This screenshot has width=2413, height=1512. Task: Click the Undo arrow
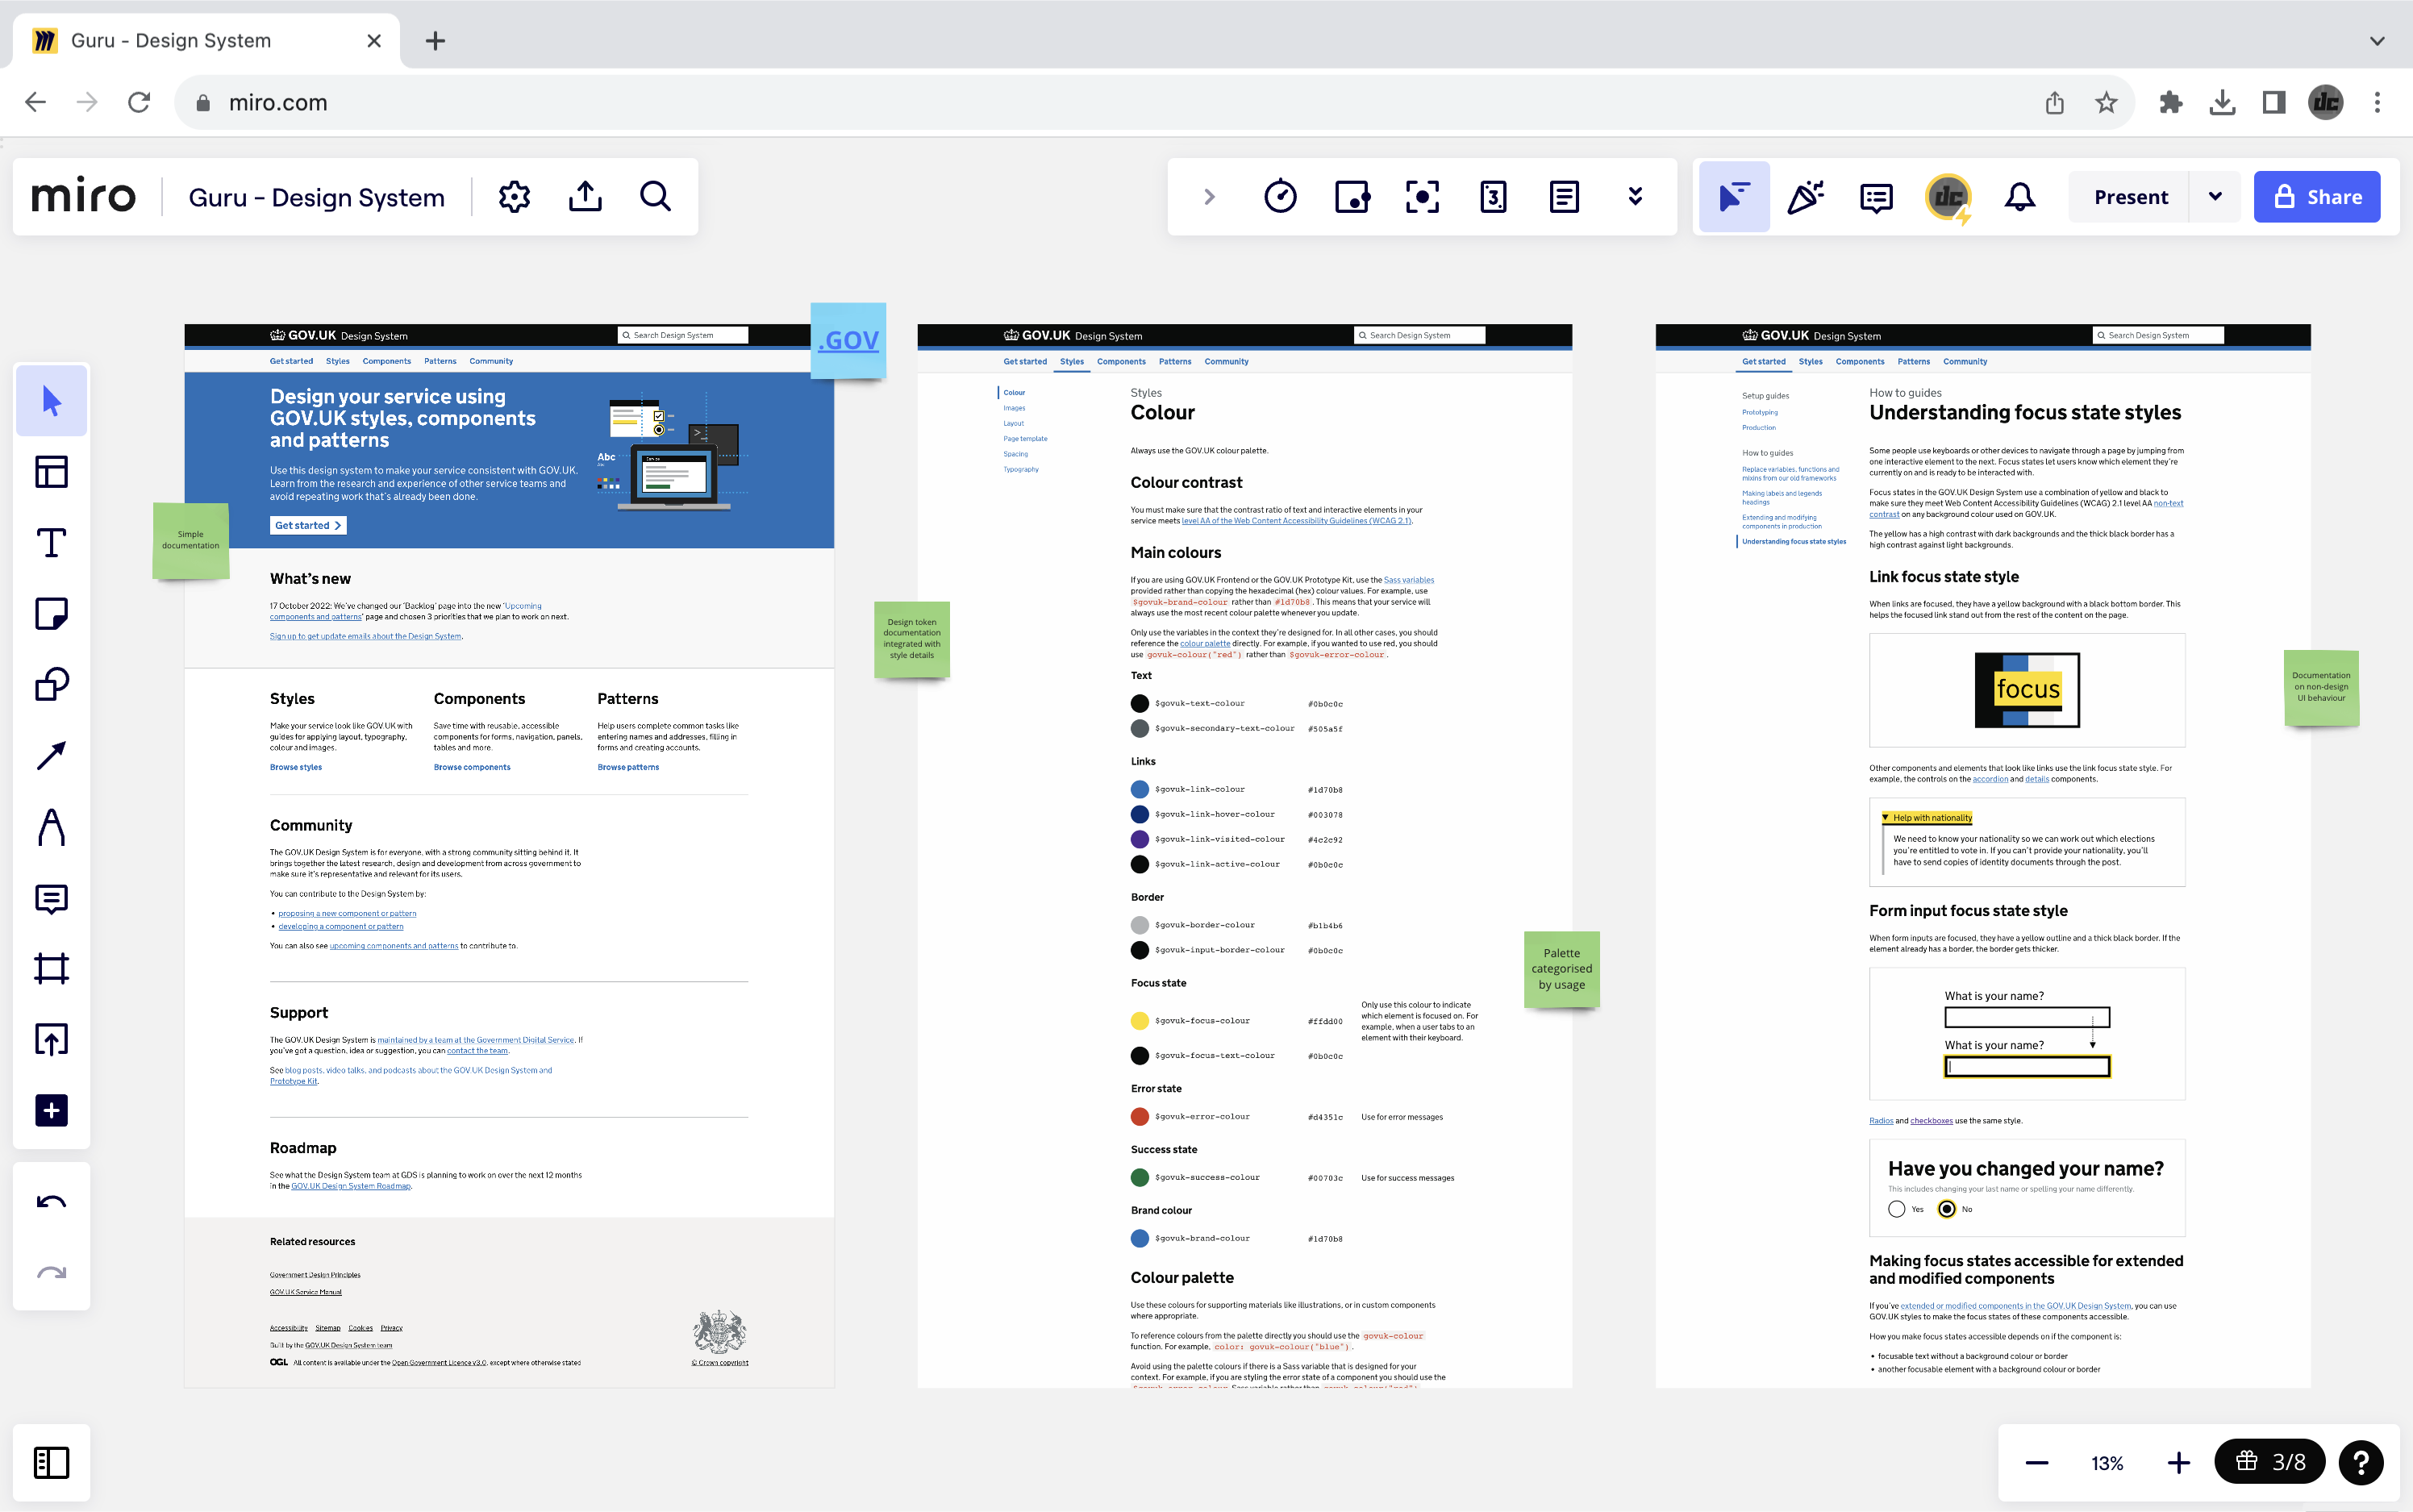click(52, 1202)
